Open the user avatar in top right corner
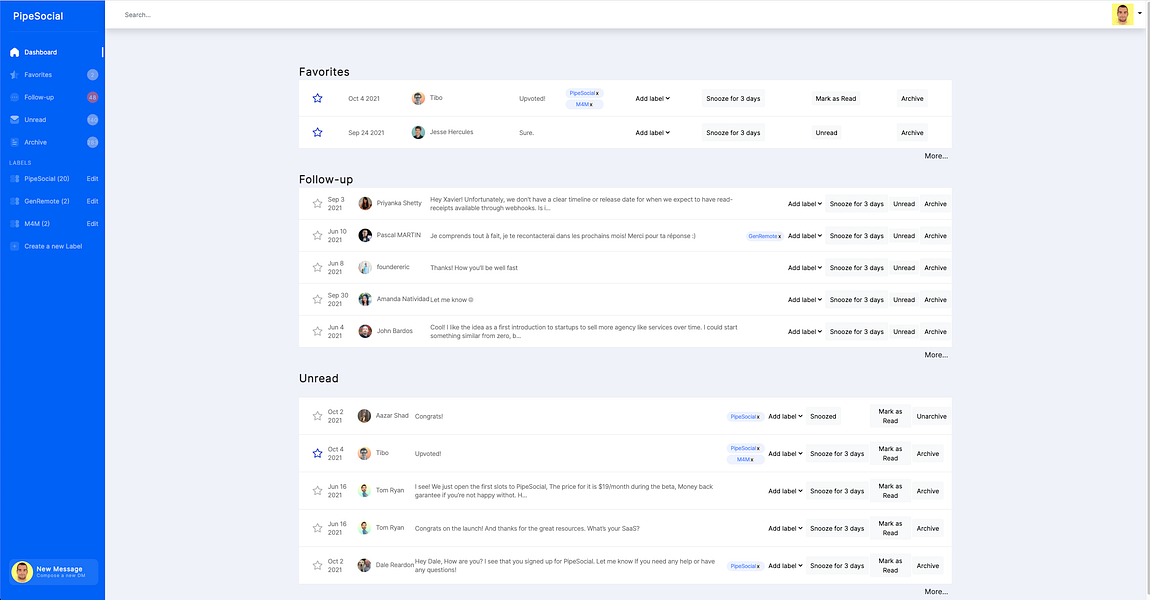Image resolution: width=1150 pixels, height=600 pixels. pyautogui.click(x=1122, y=15)
